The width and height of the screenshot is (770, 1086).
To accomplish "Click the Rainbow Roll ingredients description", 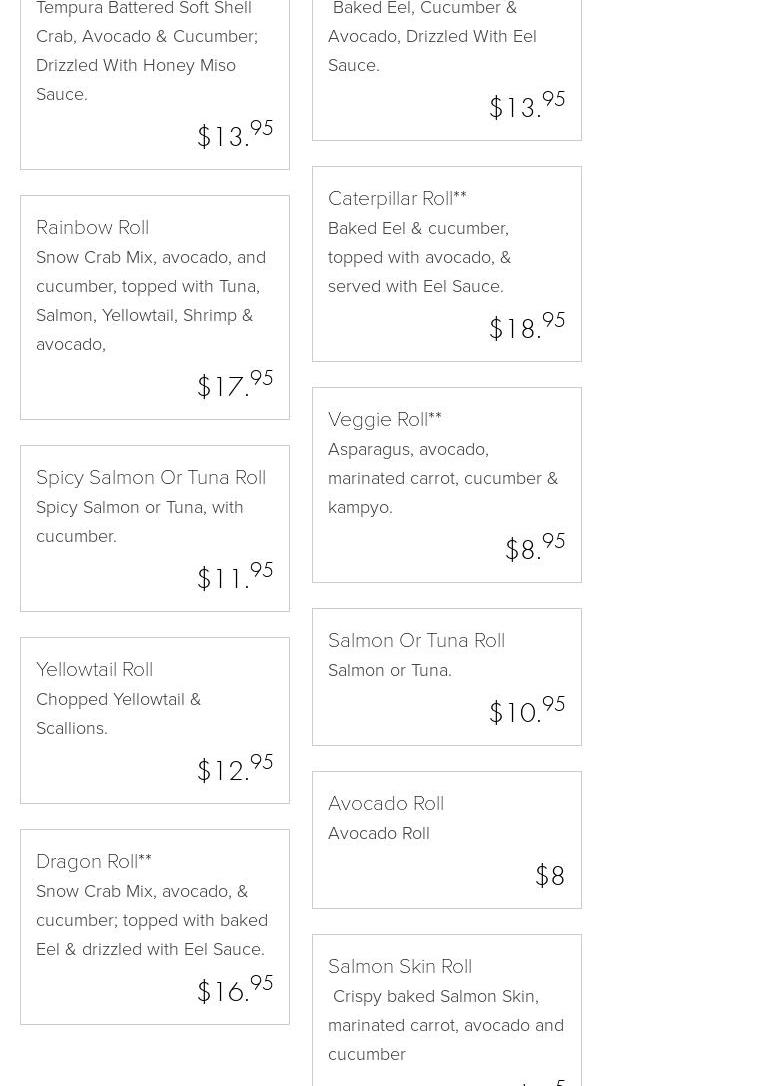I will click(x=150, y=300).
